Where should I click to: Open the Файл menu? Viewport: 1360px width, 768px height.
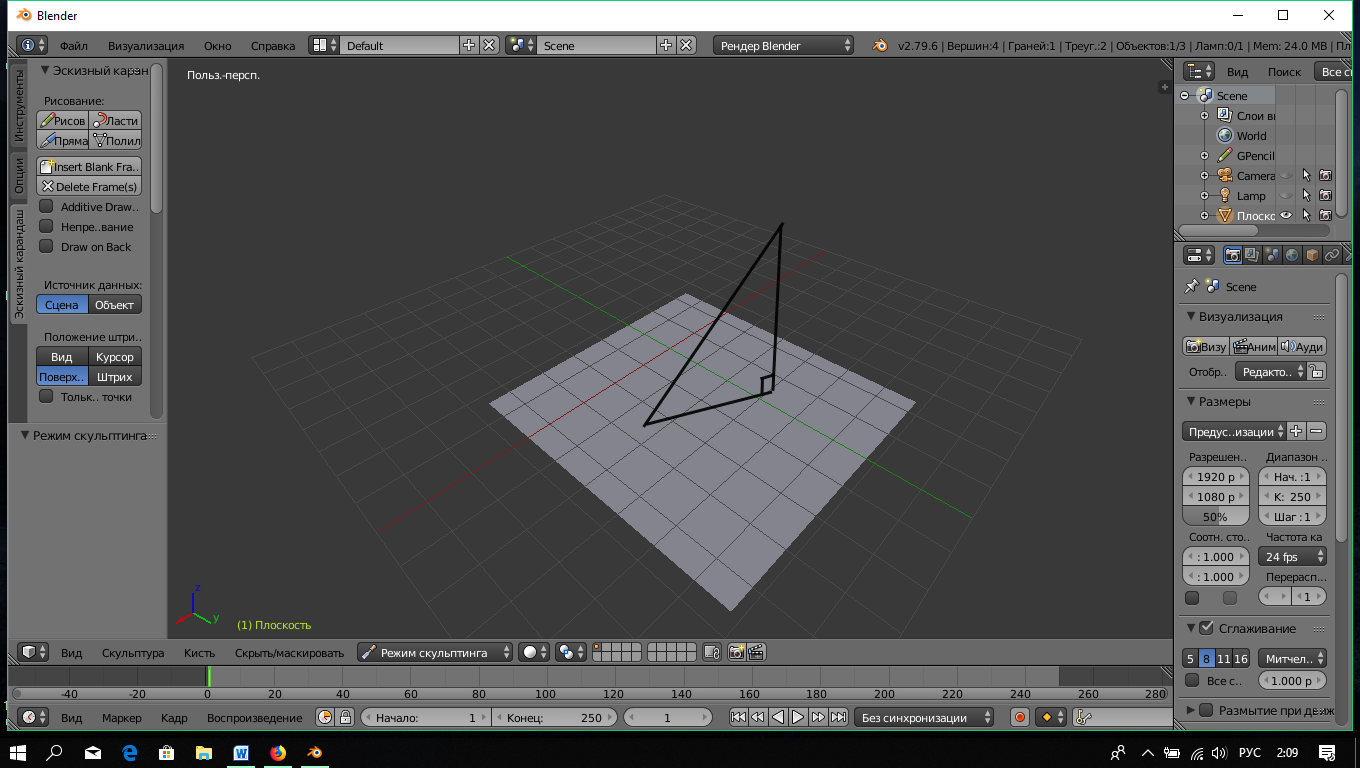point(73,46)
